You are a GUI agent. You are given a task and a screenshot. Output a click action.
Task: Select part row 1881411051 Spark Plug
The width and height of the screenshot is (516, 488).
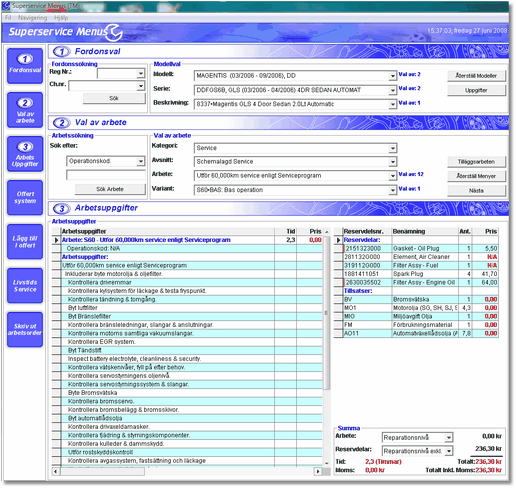click(416, 274)
